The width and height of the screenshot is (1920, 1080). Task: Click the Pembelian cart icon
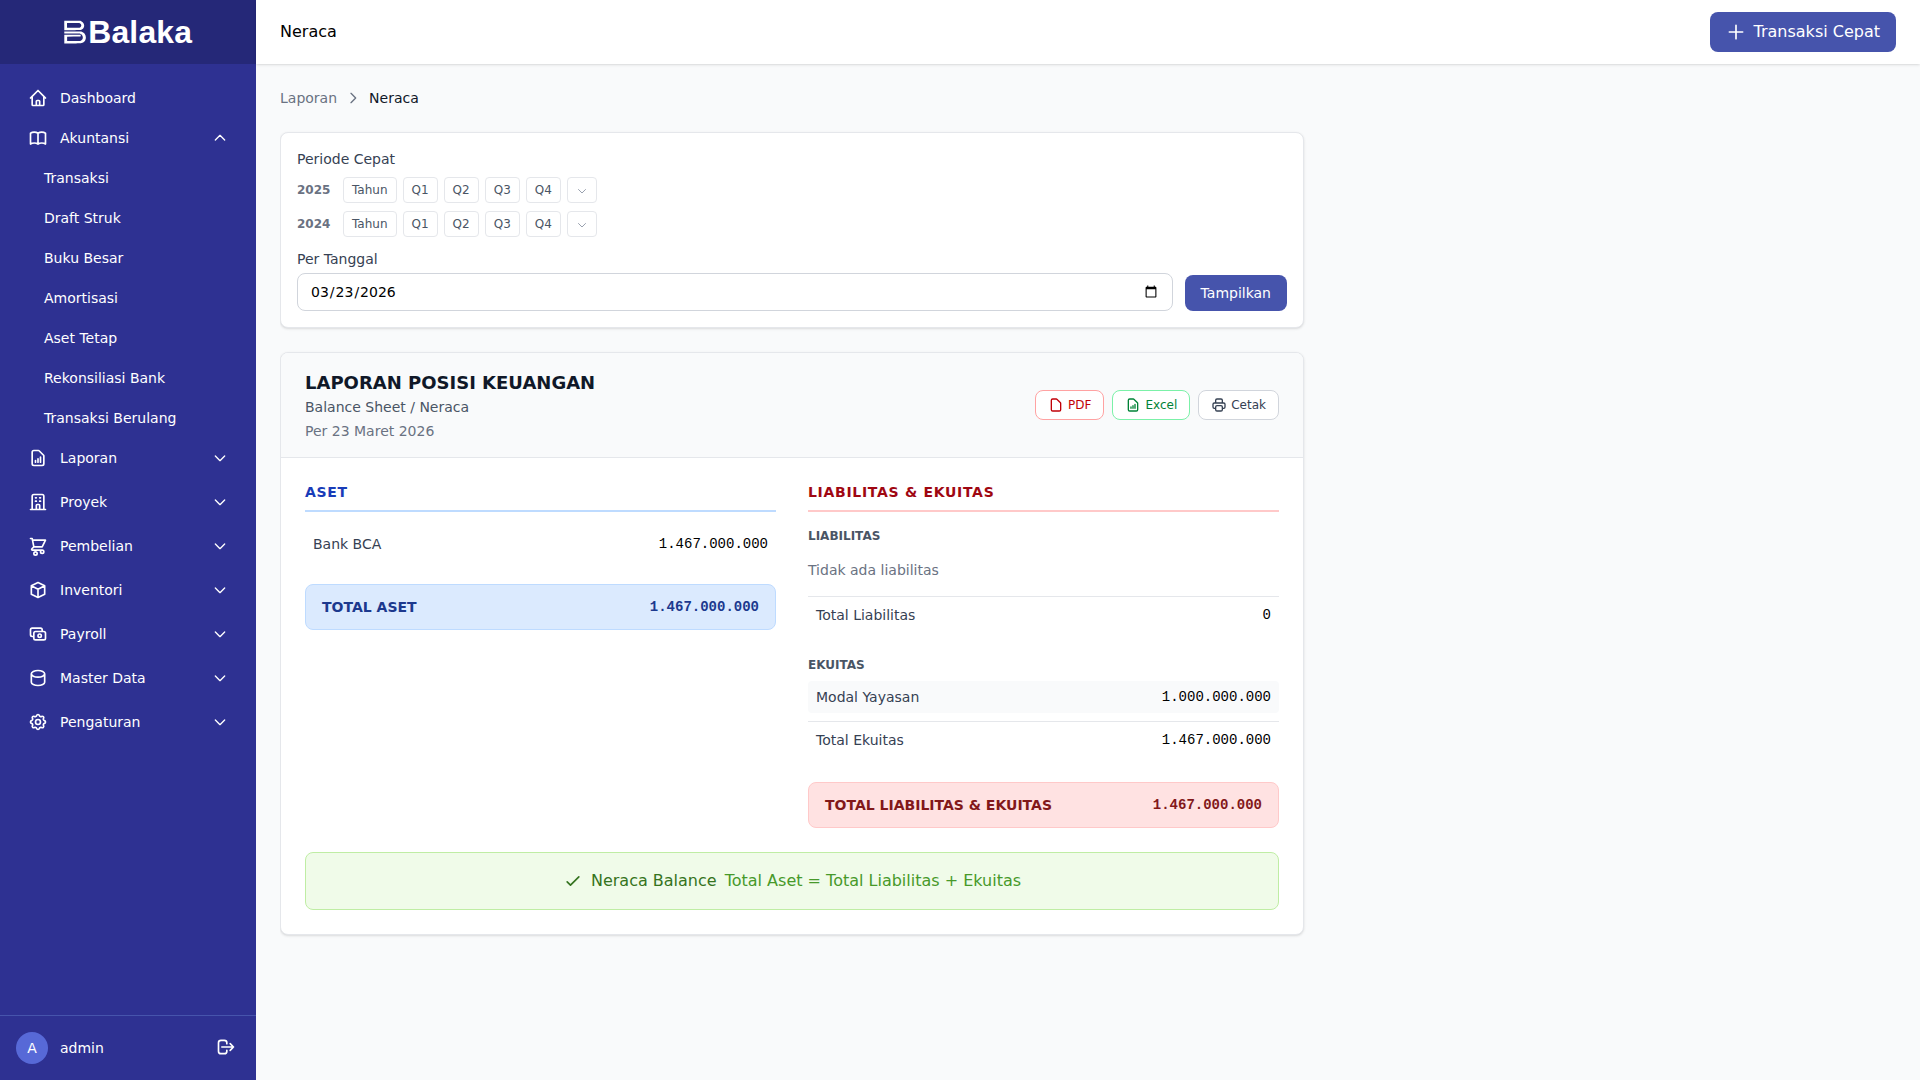(38, 546)
